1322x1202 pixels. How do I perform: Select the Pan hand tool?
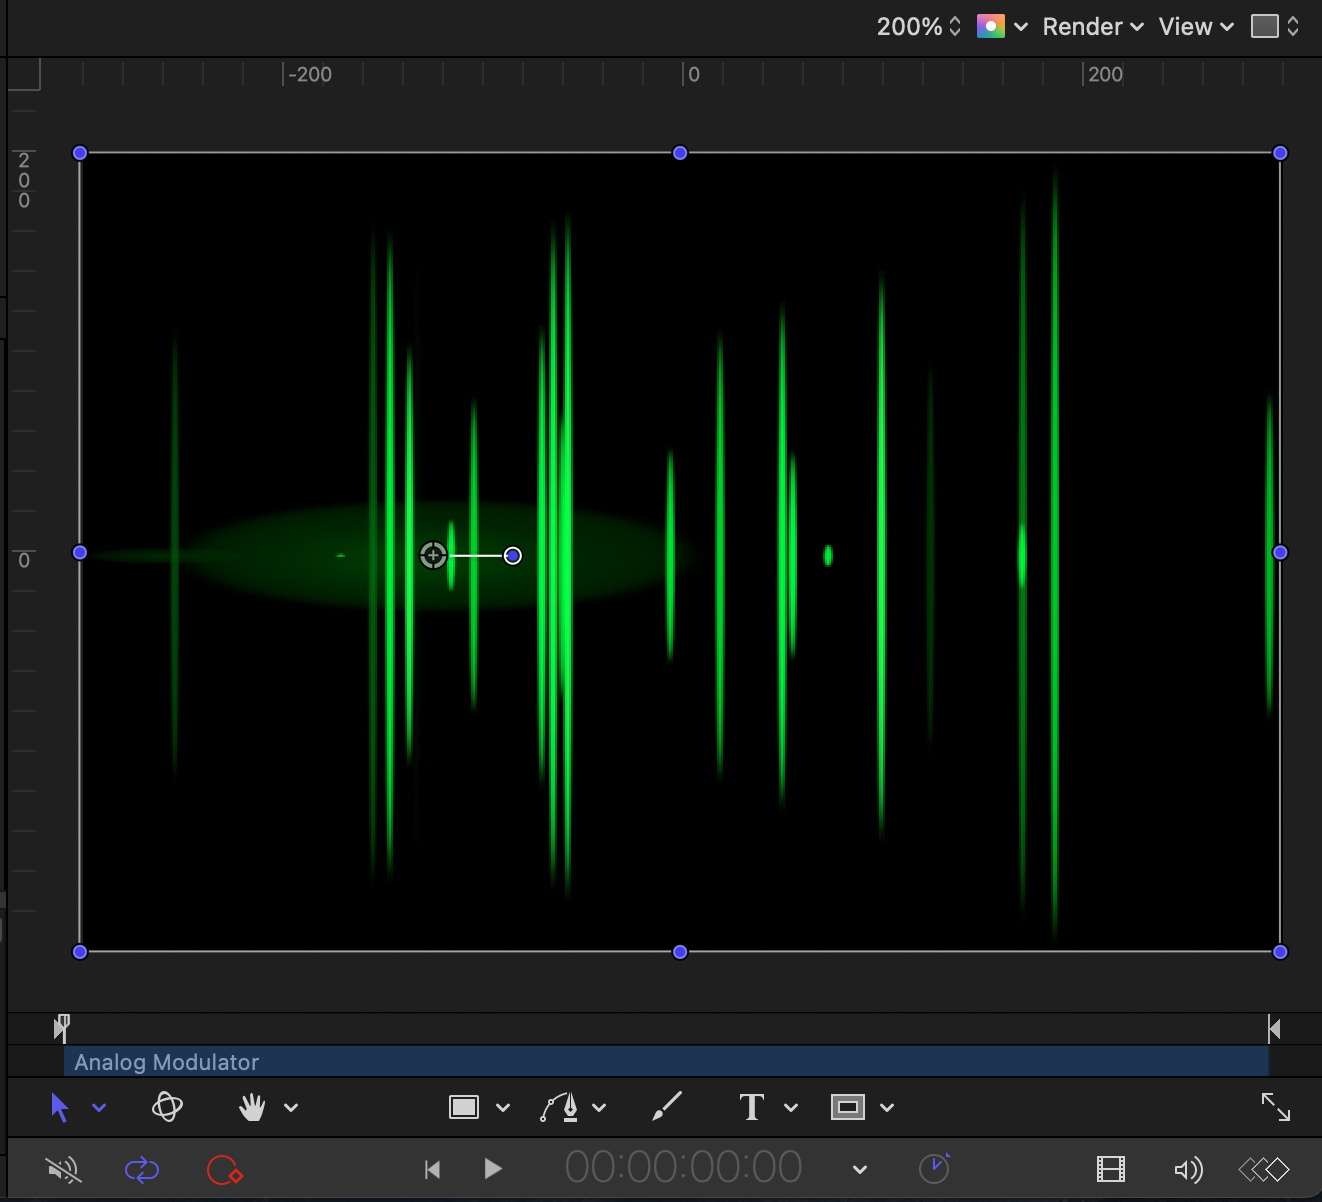tap(252, 1107)
